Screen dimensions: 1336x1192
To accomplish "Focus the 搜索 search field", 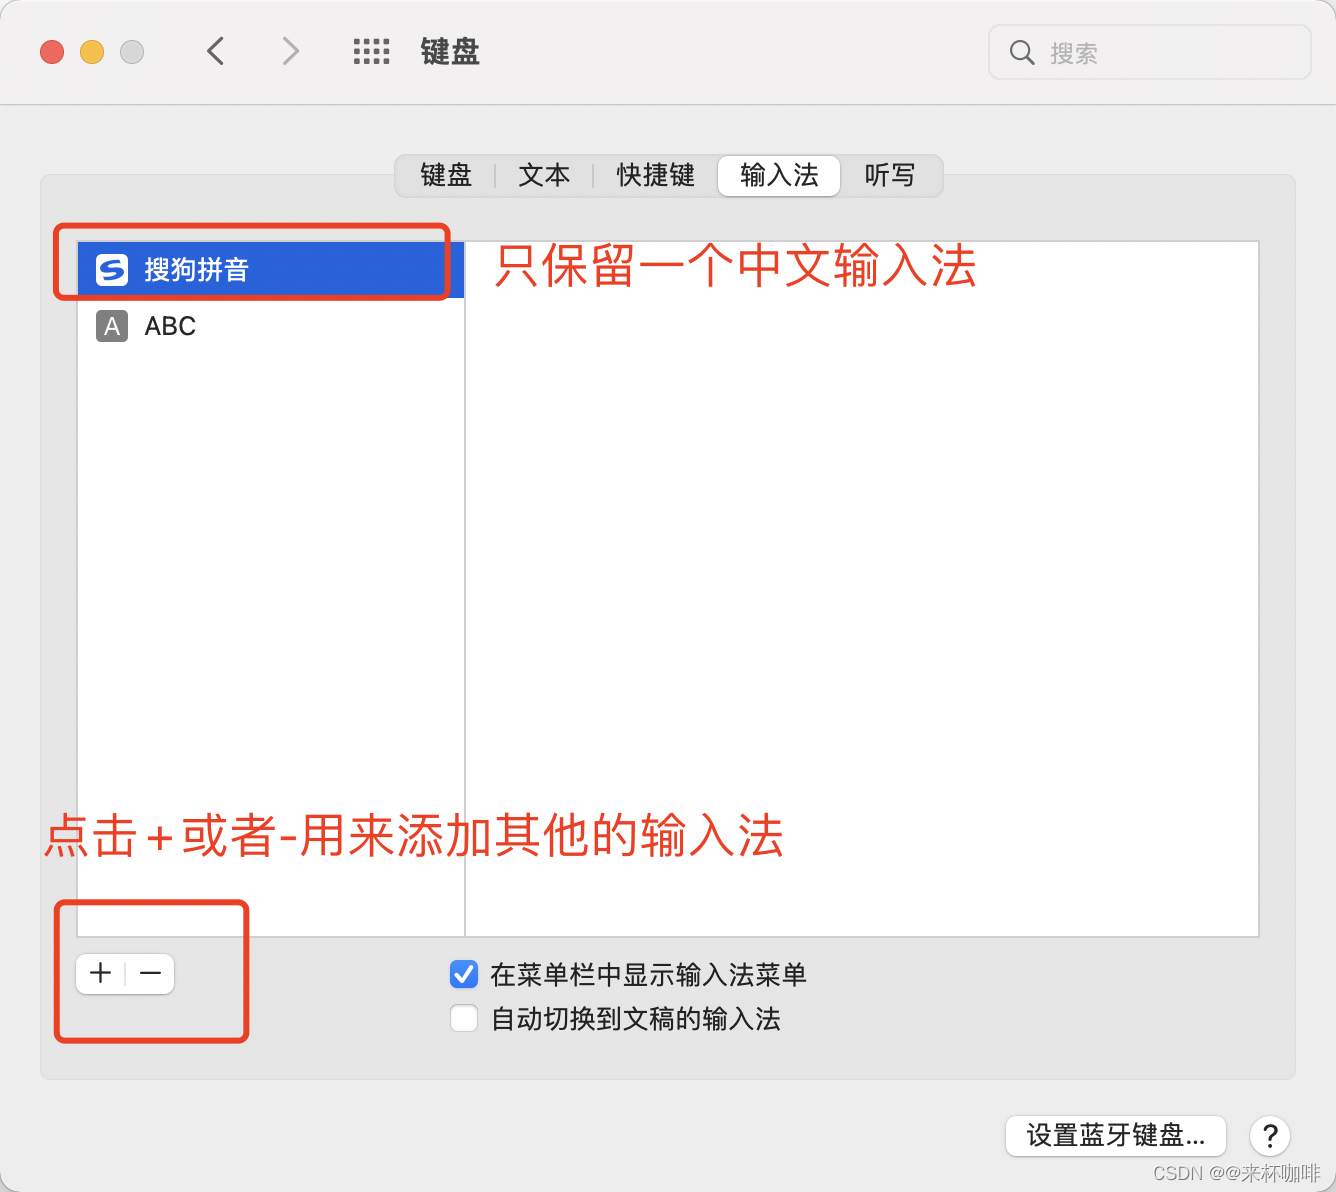I will click(1150, 52).
